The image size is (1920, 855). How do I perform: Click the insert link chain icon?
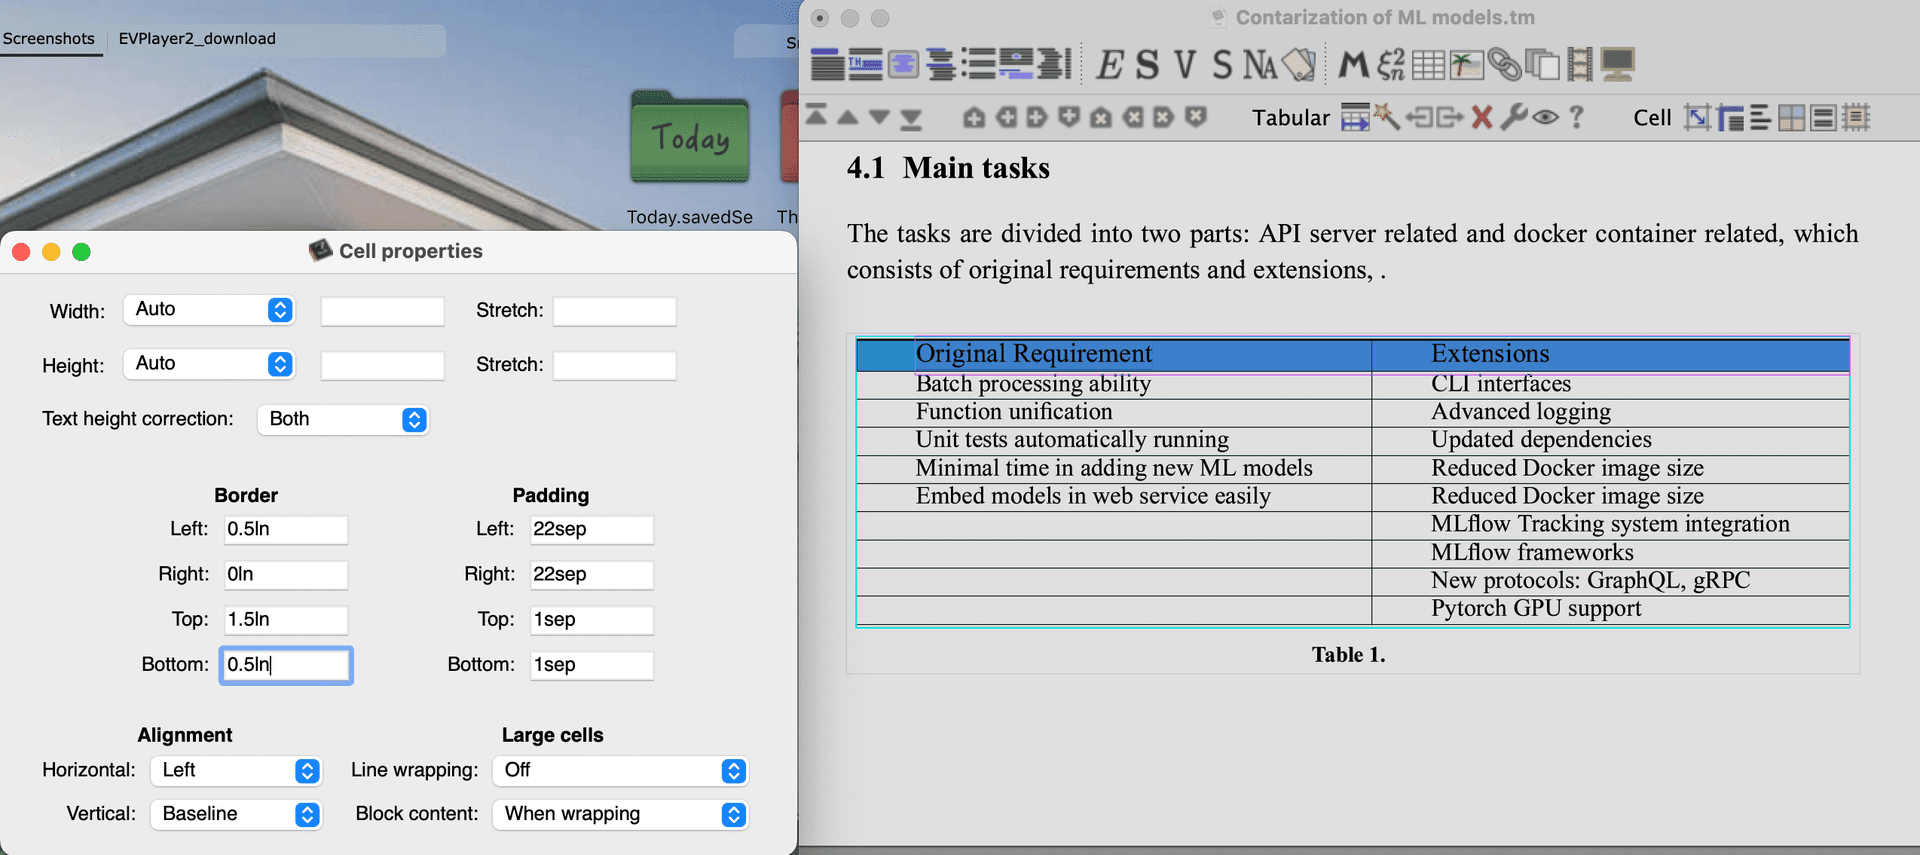(1504, 65)
